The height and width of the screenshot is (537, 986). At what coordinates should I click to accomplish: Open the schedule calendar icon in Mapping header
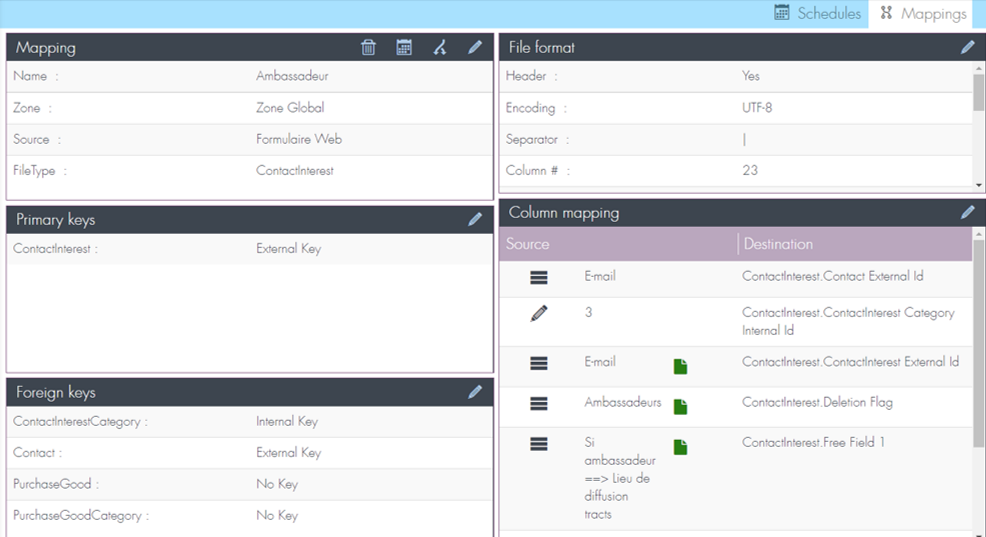404,47
